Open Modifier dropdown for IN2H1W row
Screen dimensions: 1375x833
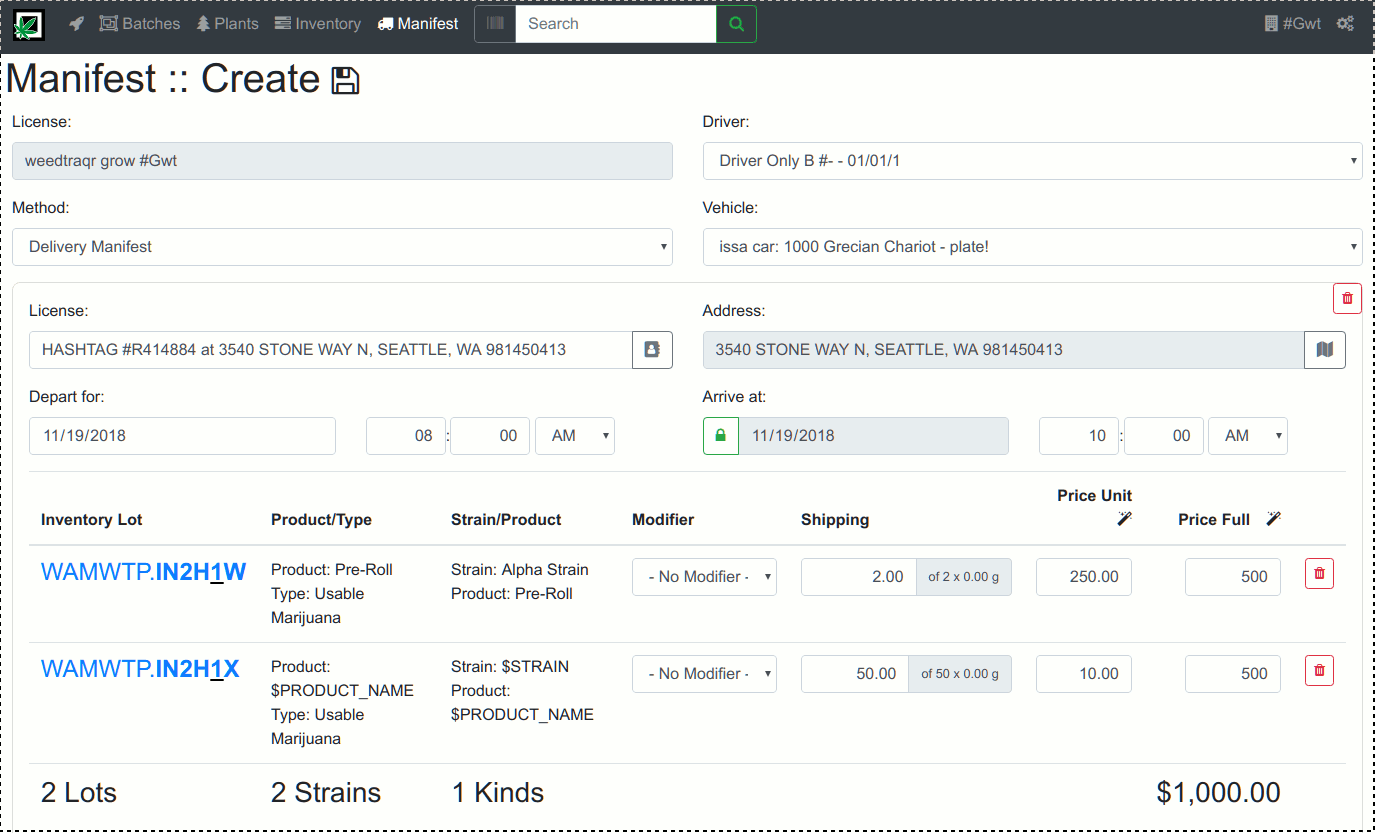[704, 577]
